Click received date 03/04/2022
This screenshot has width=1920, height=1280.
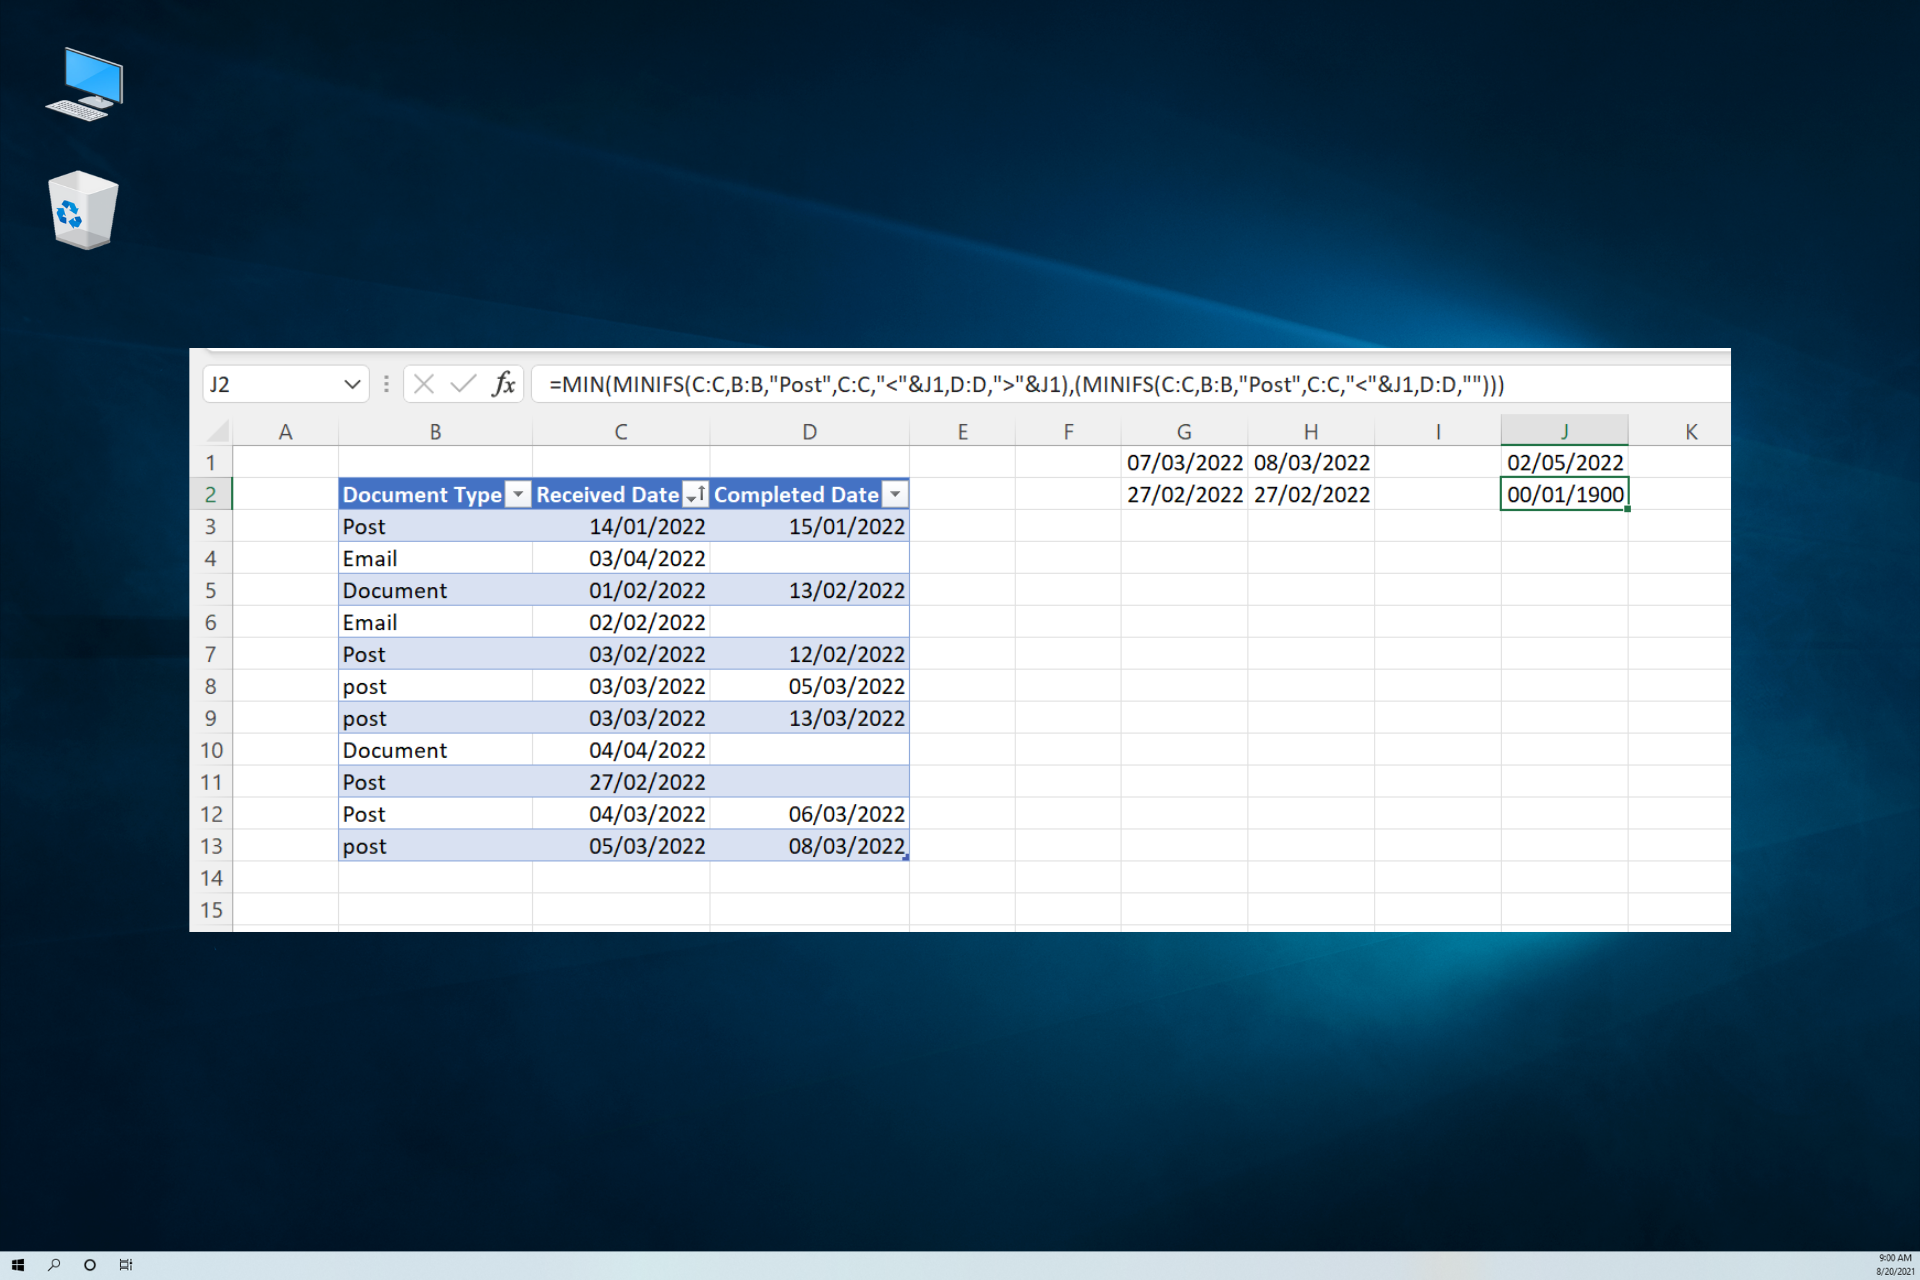[621, 558]
